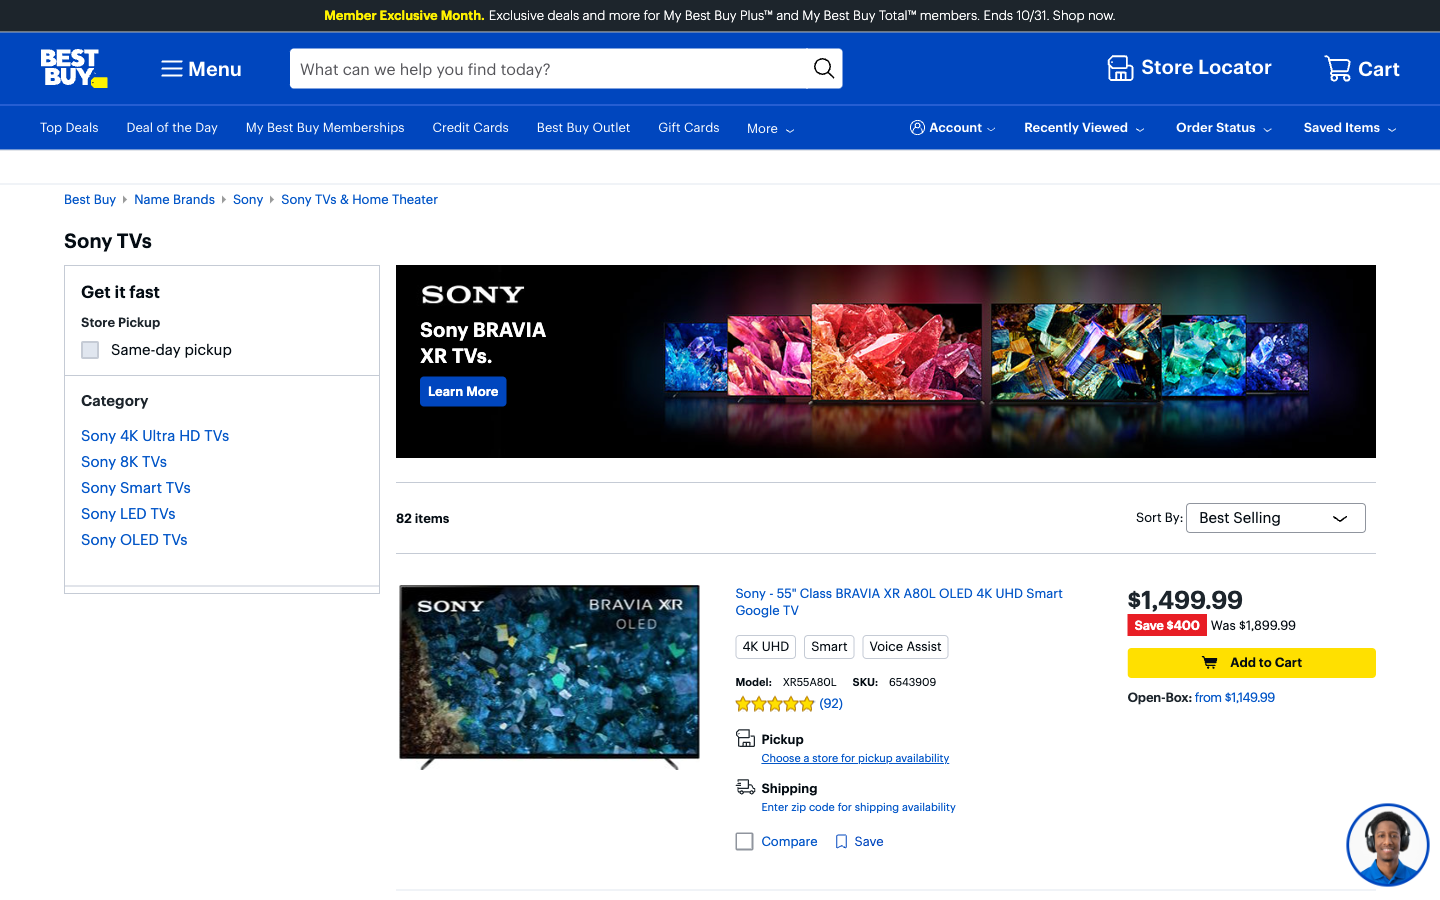Viewport: 1440px width, 900px height.
Task: Click Learn More on Sony BRAVIA banner
Action: [463, 392]
